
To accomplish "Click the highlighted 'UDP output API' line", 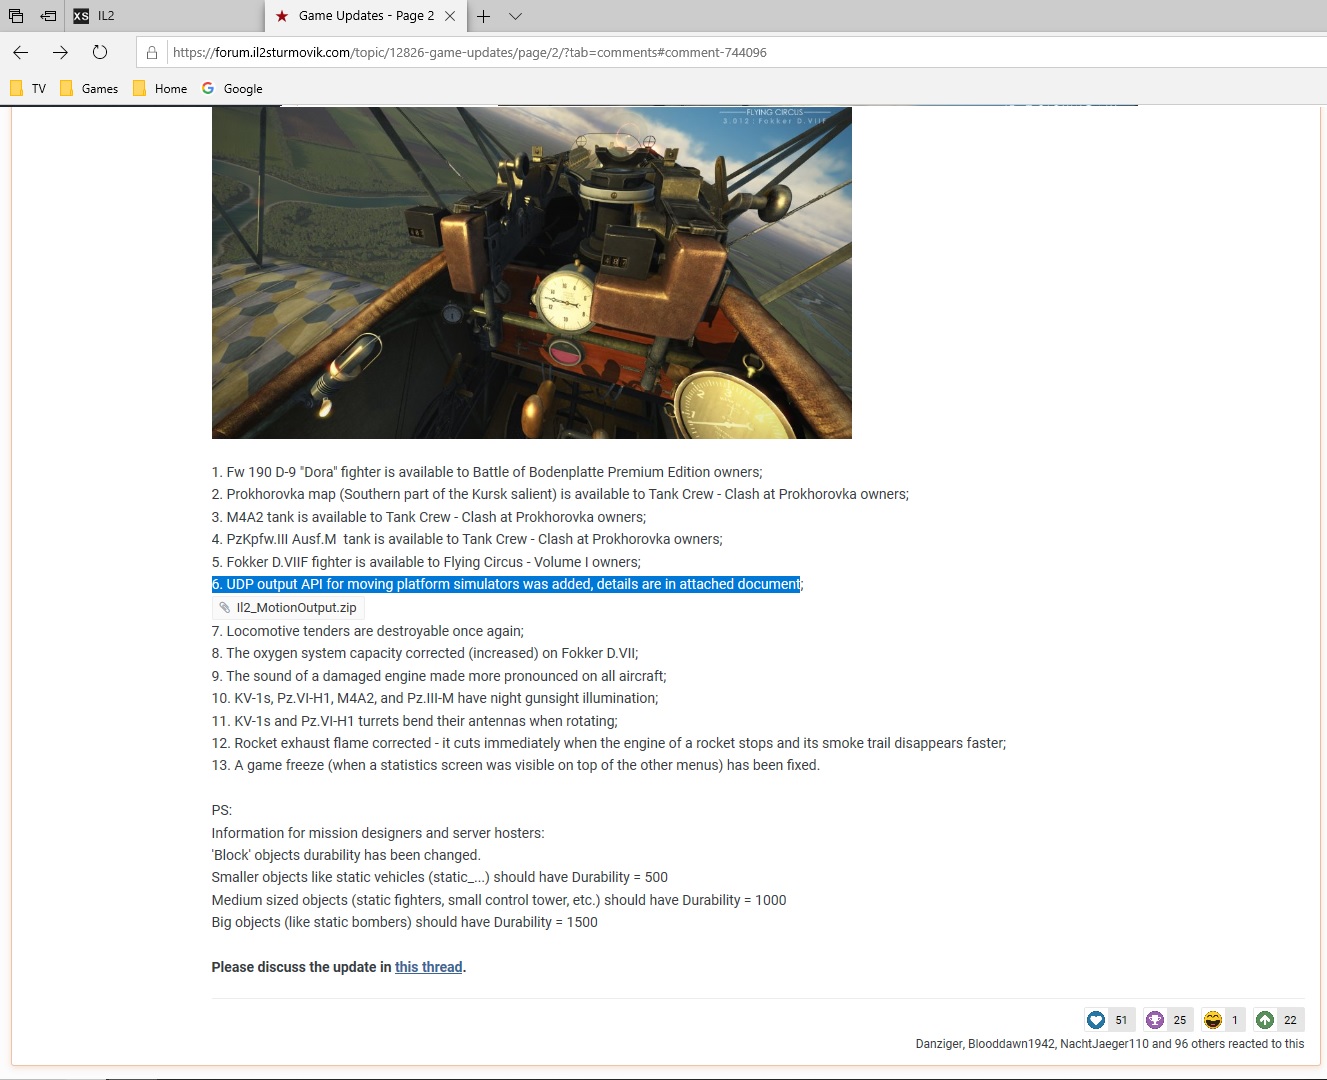I will 507,584.
